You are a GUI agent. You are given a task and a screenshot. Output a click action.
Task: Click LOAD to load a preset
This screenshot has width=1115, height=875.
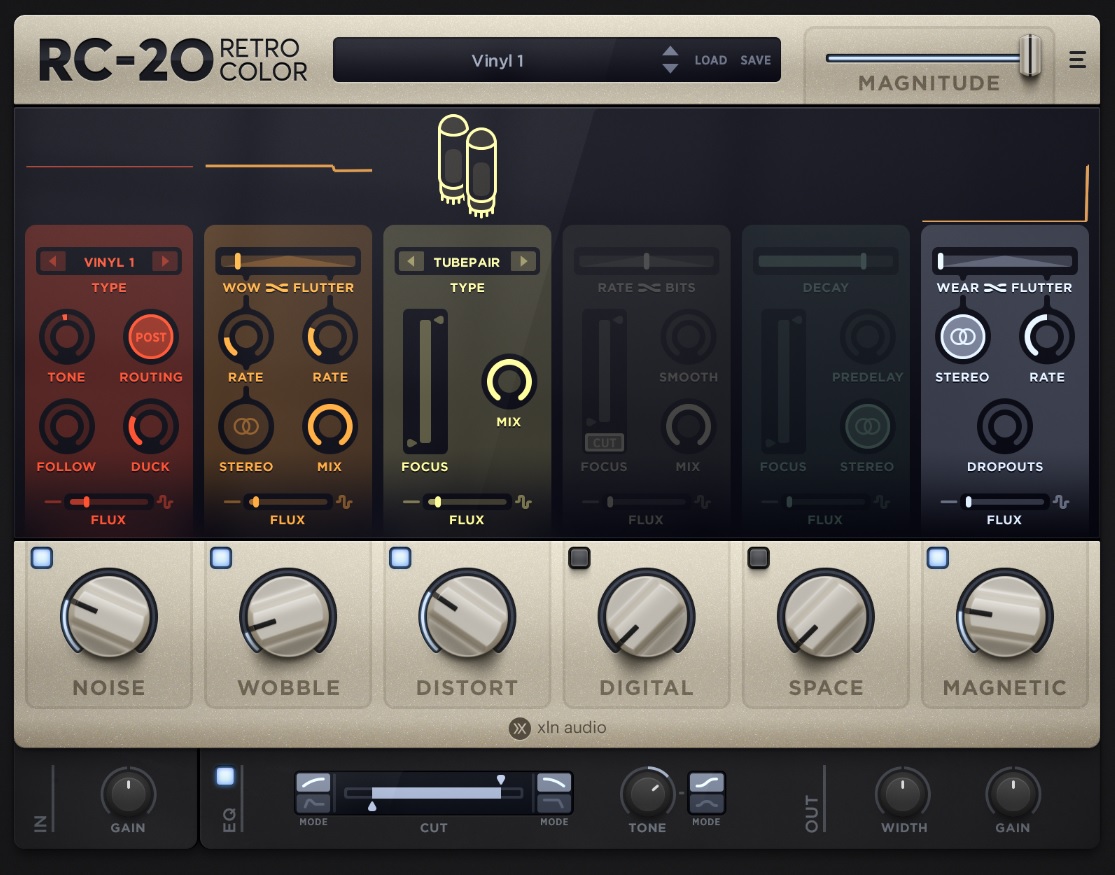710,60
